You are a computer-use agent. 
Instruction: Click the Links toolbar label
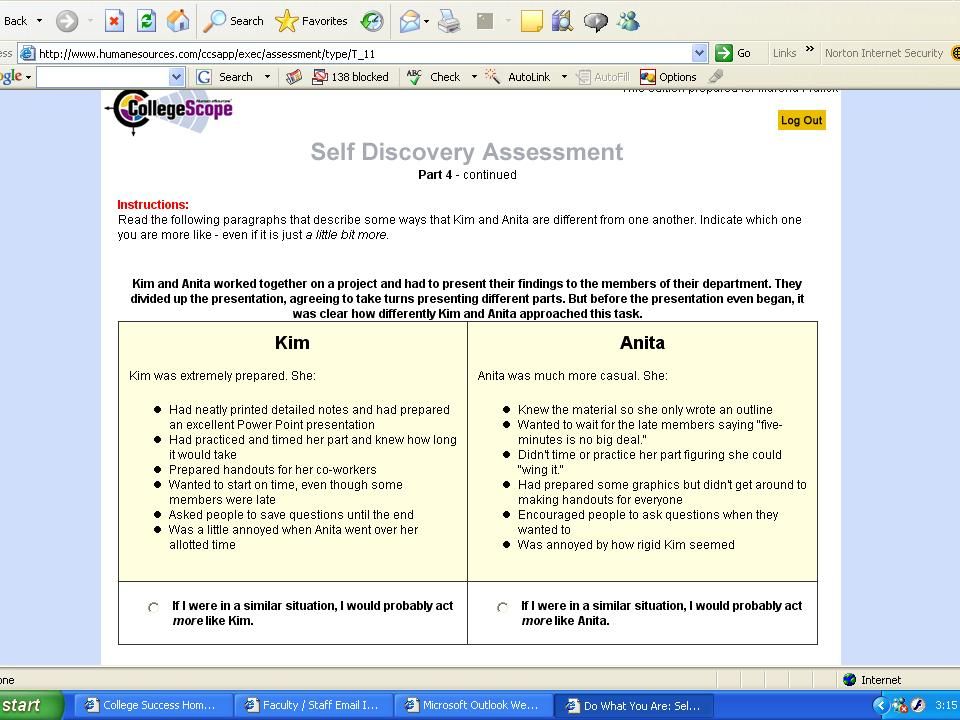[784, 53]
